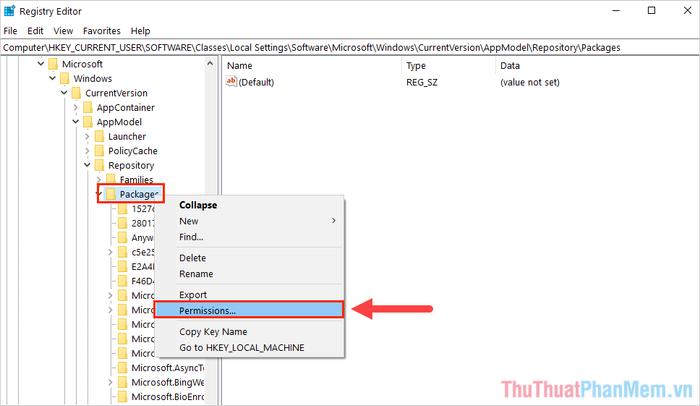Click the Data column header
The height and width of the screenshot is (406, 700).
(x=596, y=66)
